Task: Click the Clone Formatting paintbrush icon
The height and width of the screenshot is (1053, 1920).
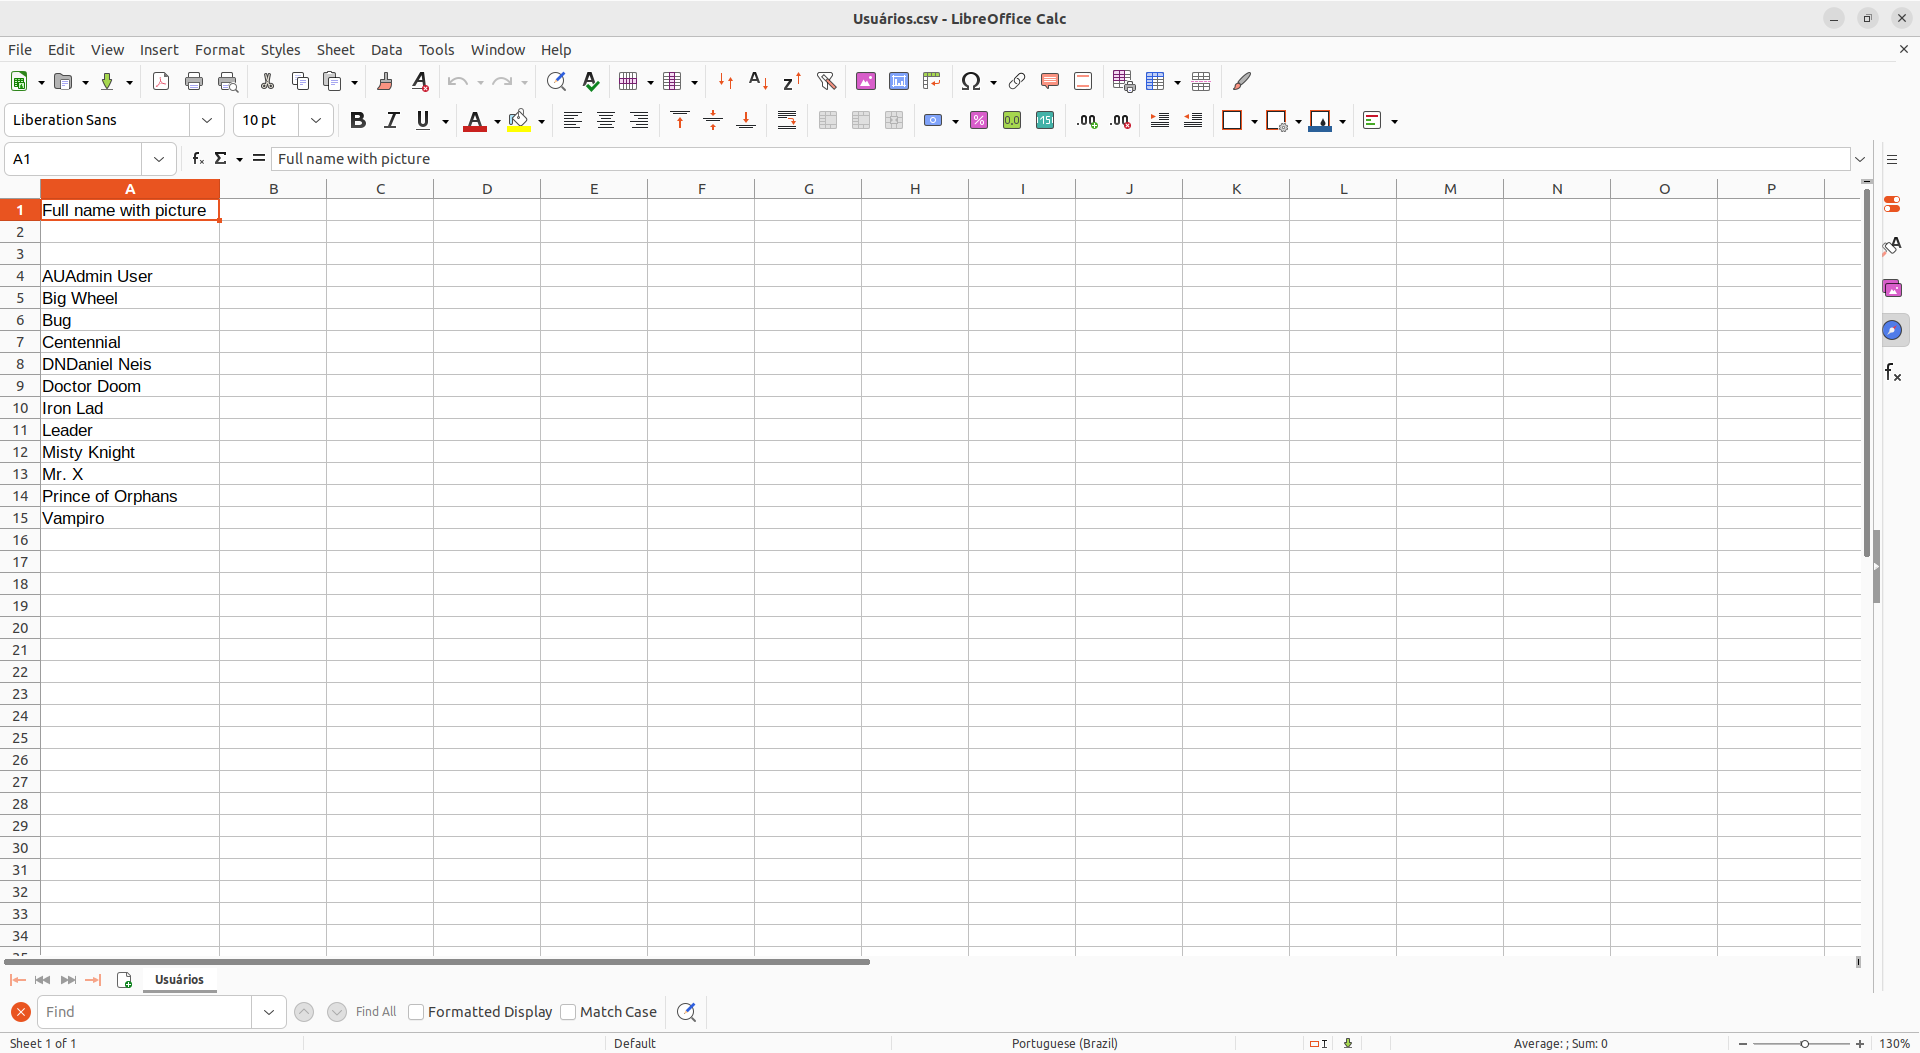Action: (385, 82)
